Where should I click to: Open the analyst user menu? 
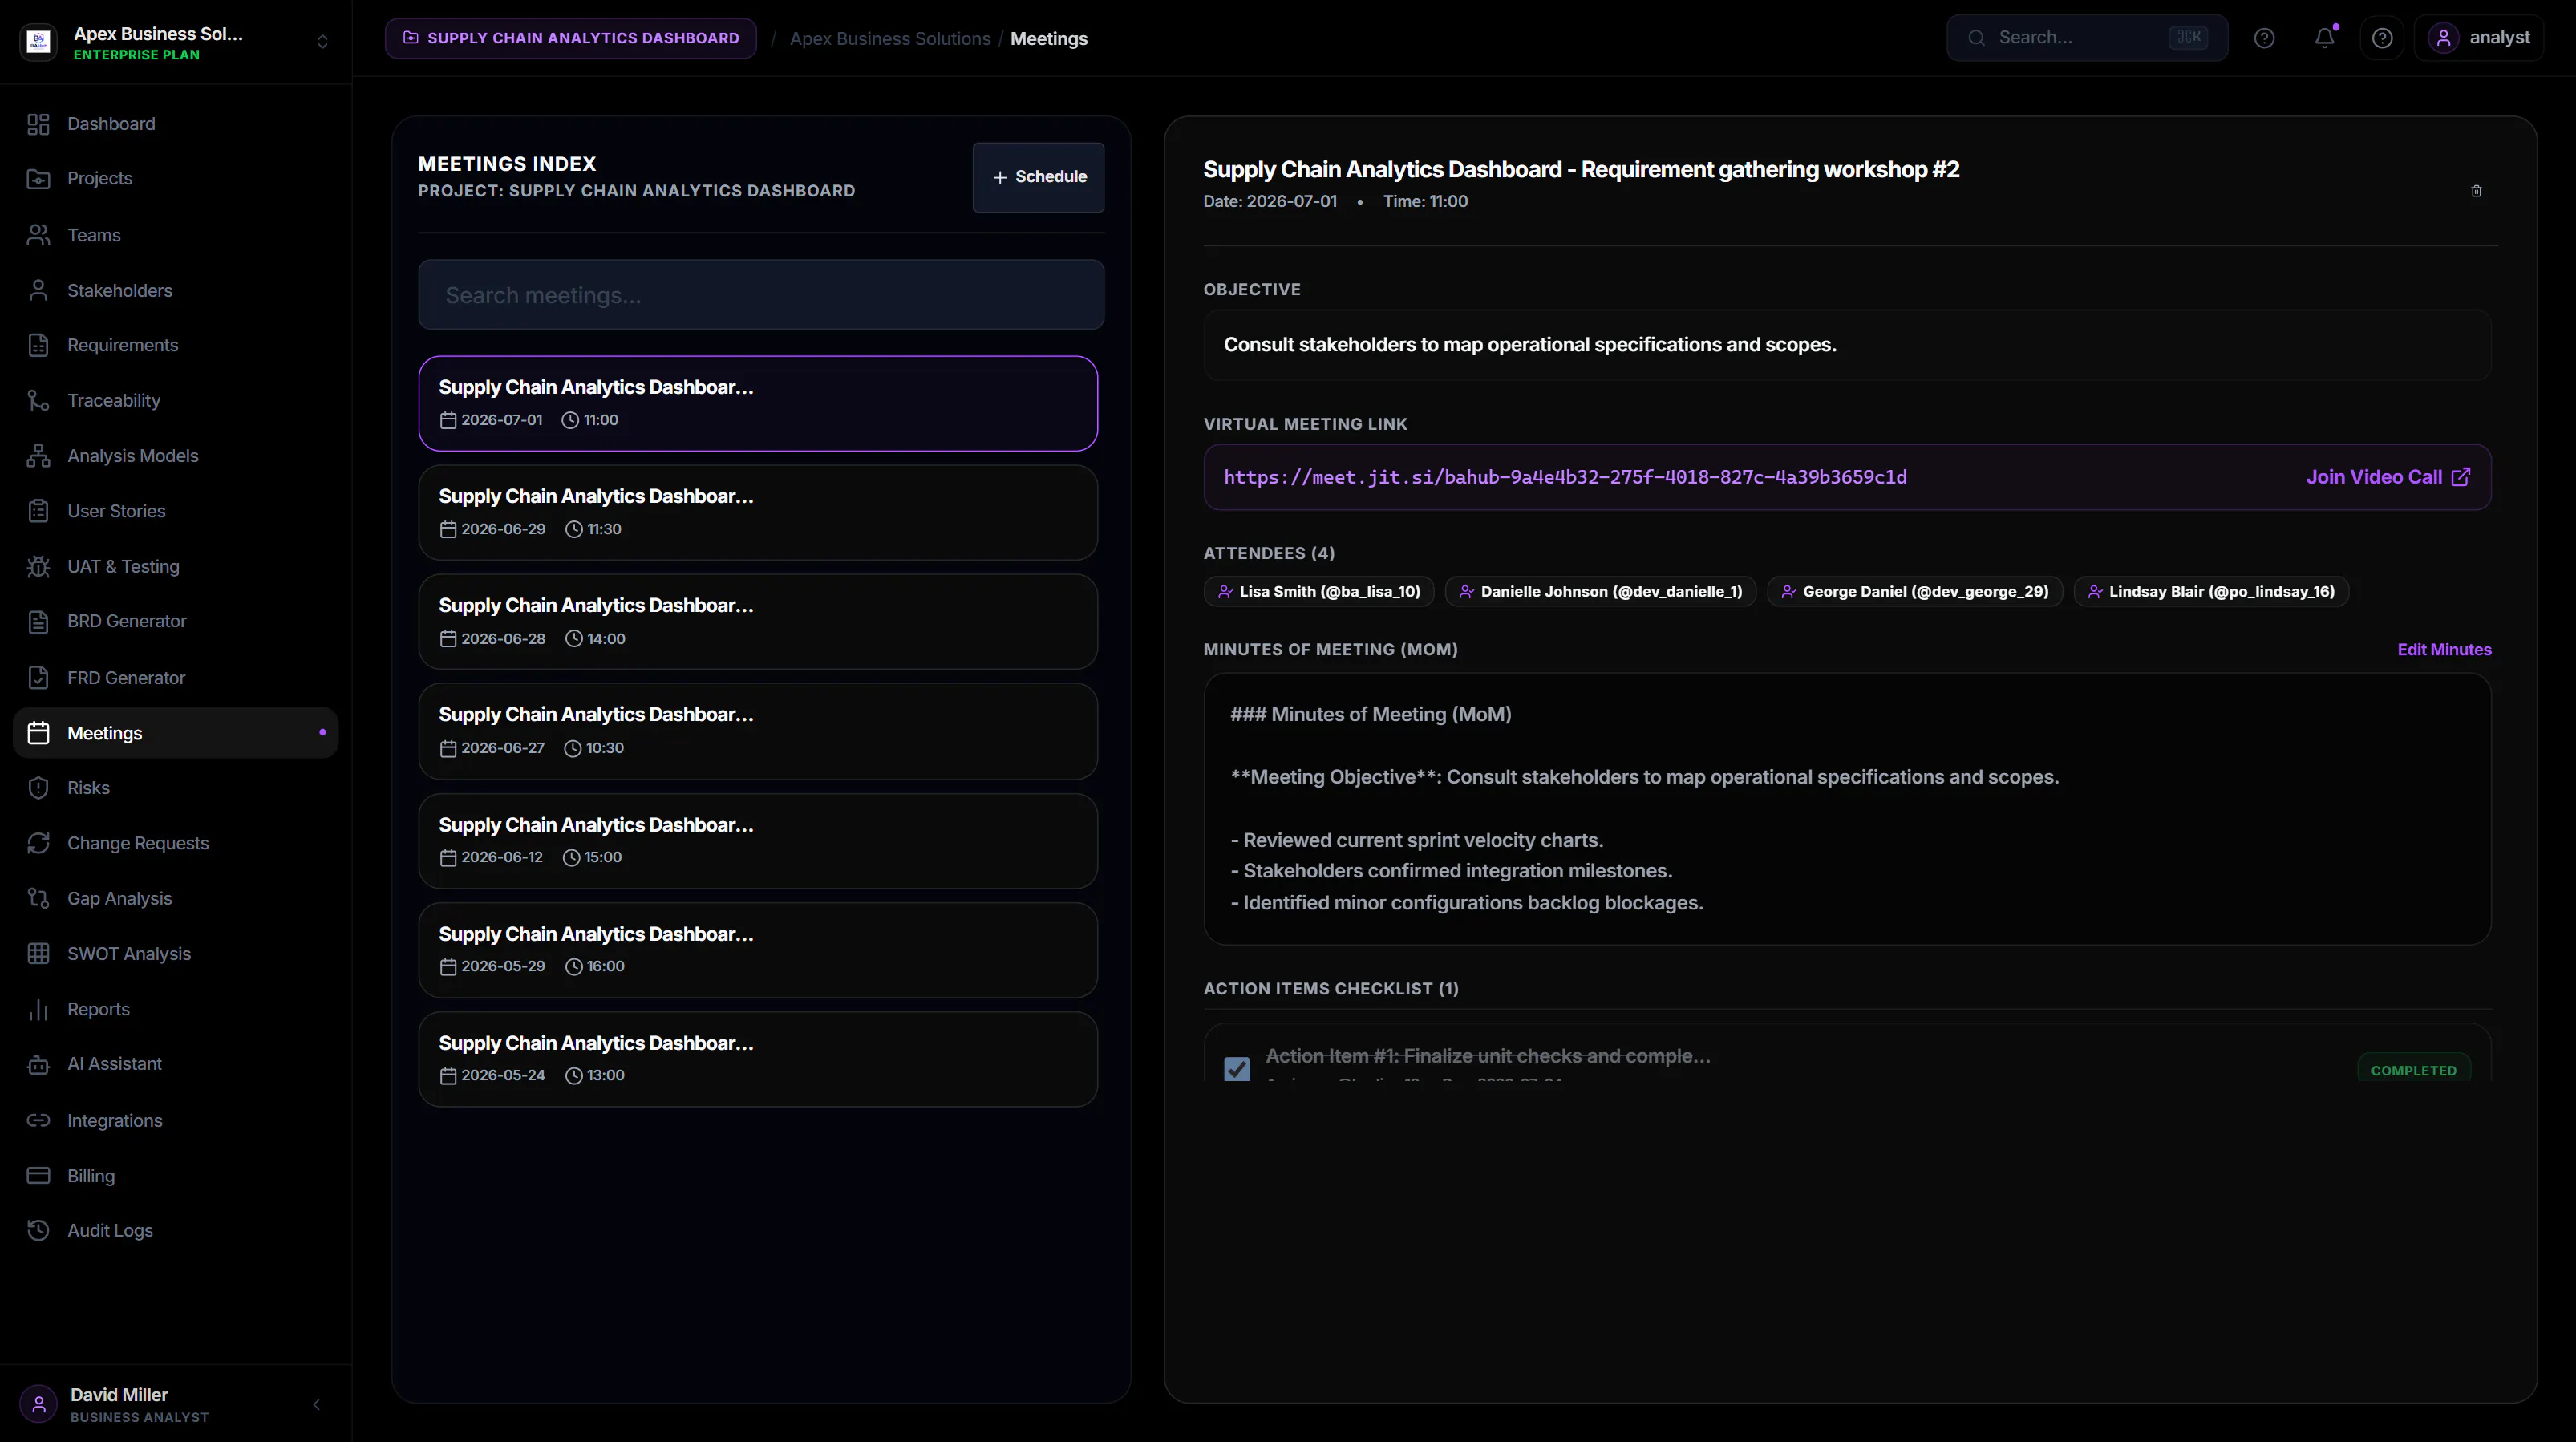tap(2478, 38)
